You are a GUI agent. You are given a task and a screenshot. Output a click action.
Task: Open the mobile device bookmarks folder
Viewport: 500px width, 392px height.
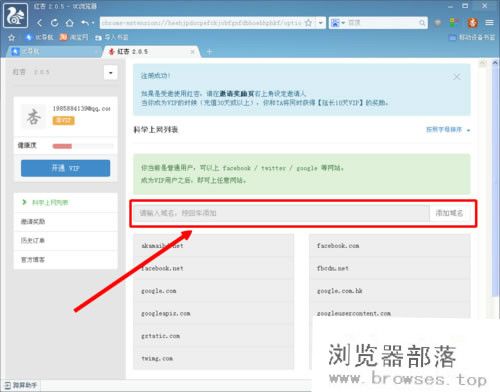[472, 37]
